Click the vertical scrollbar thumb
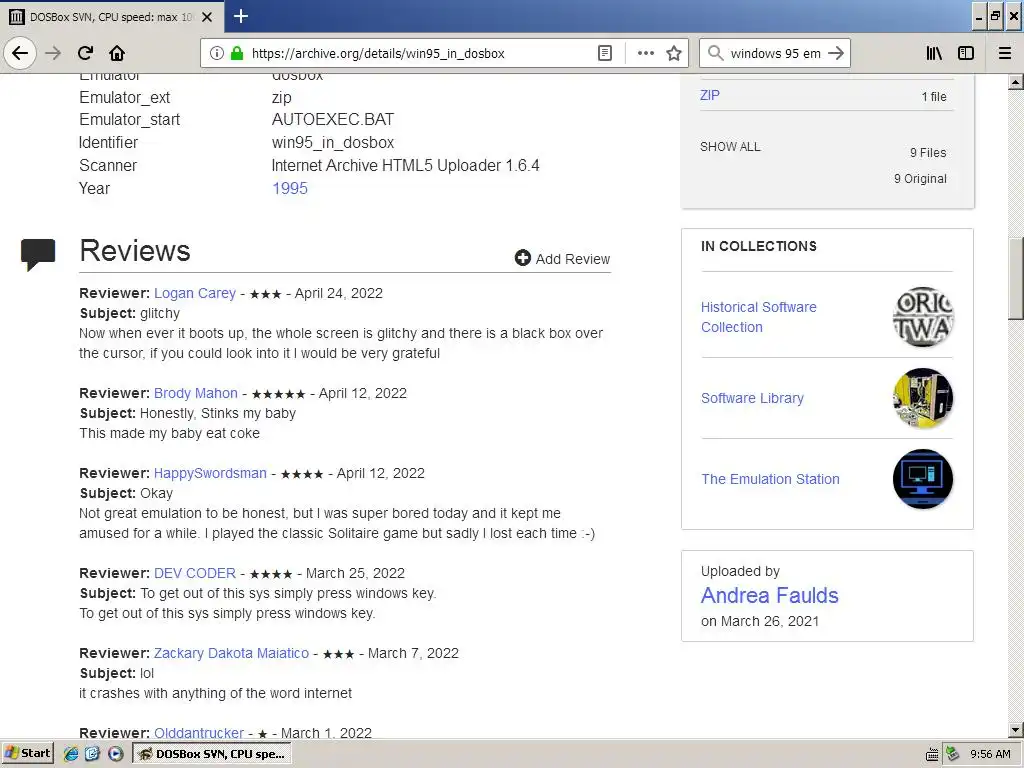1024x768 pixels. [1016, 279]
